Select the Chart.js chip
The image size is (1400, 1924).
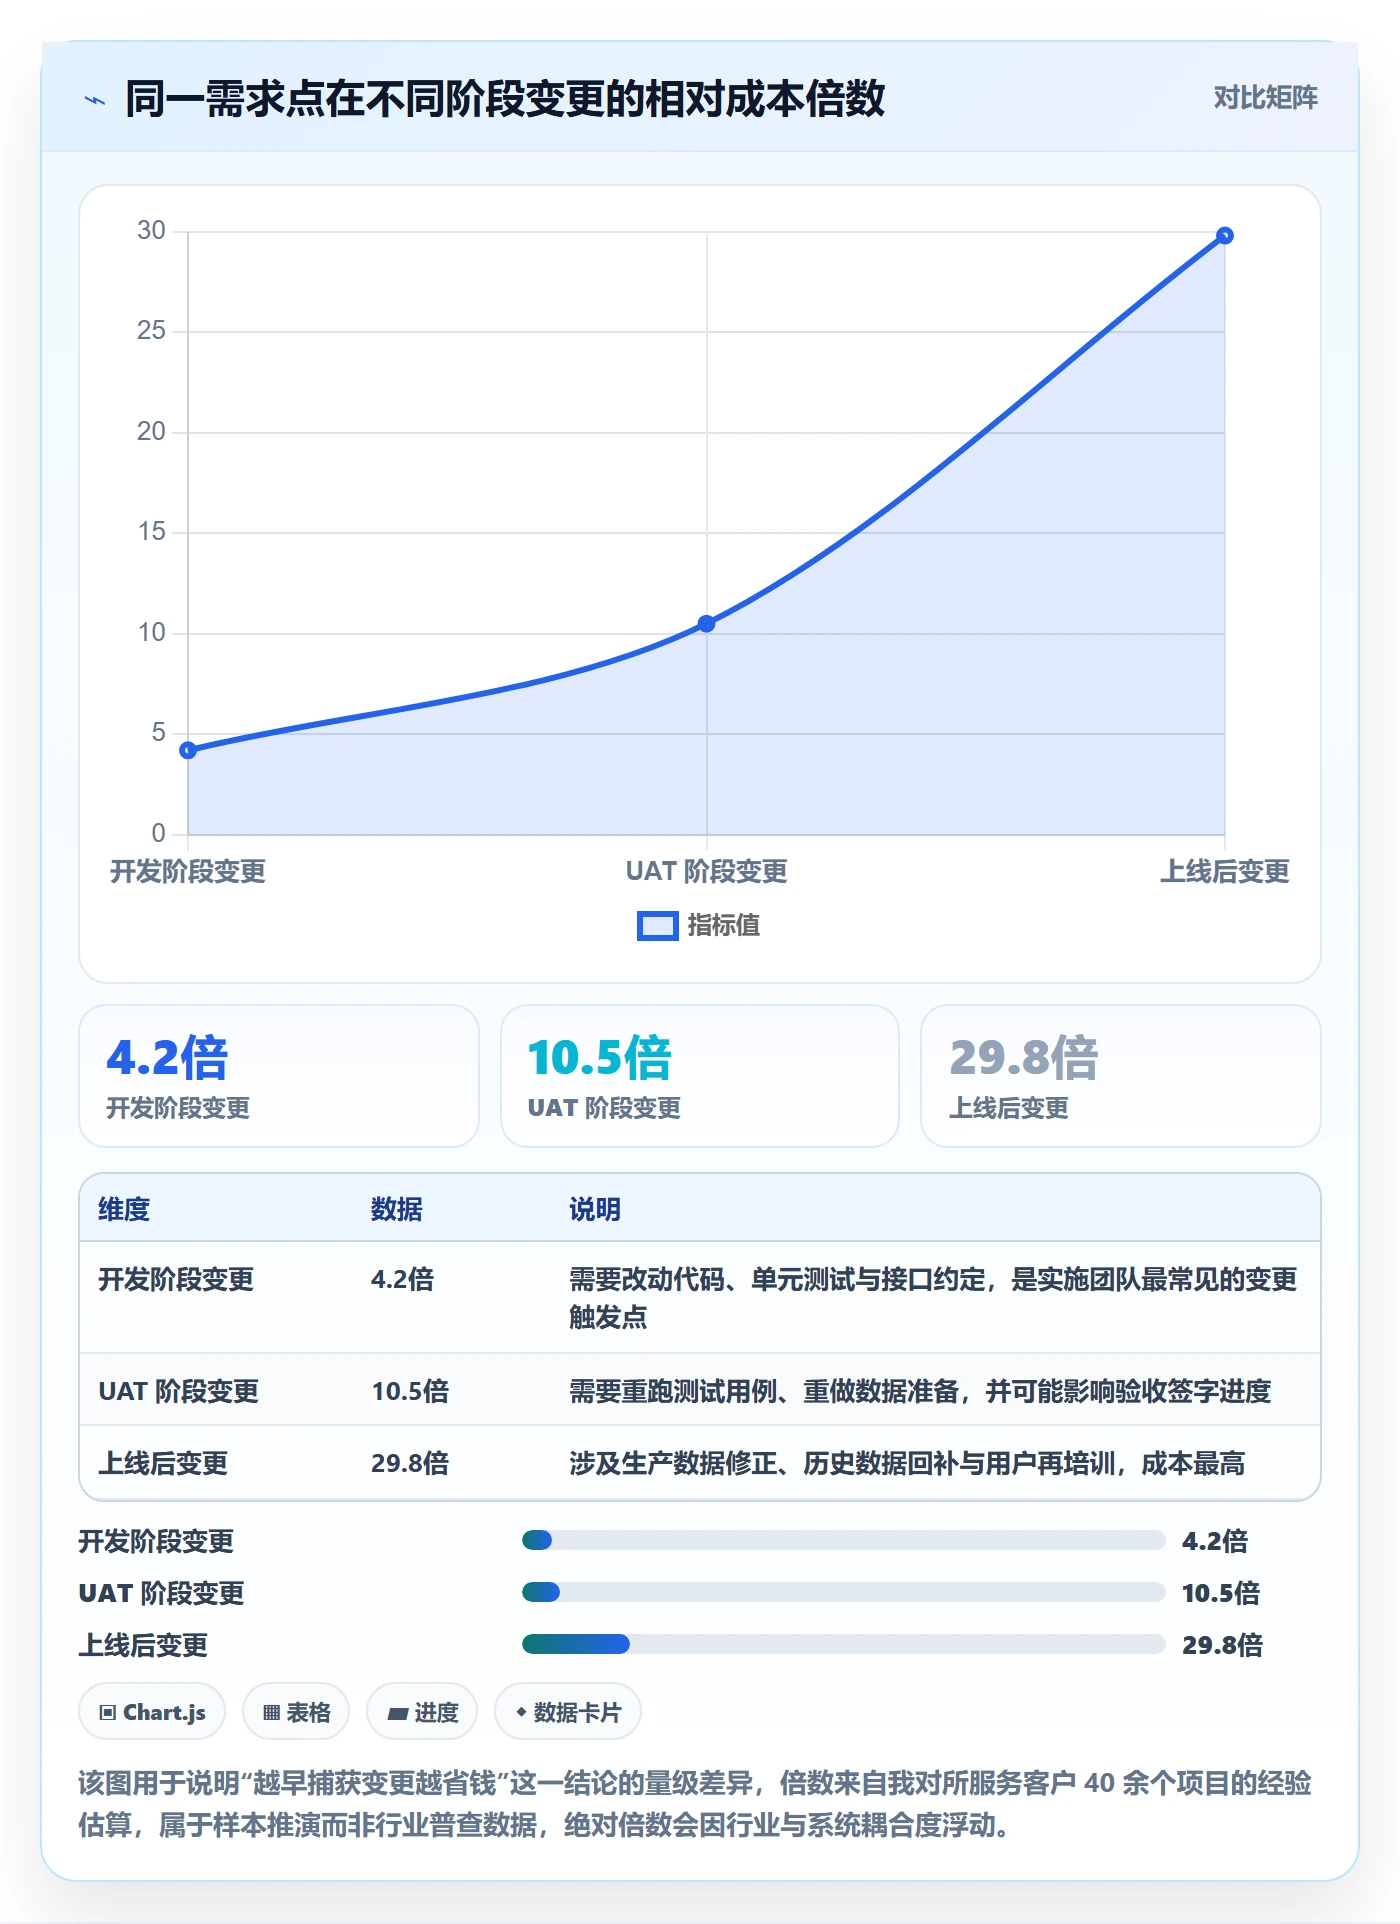152,1712
